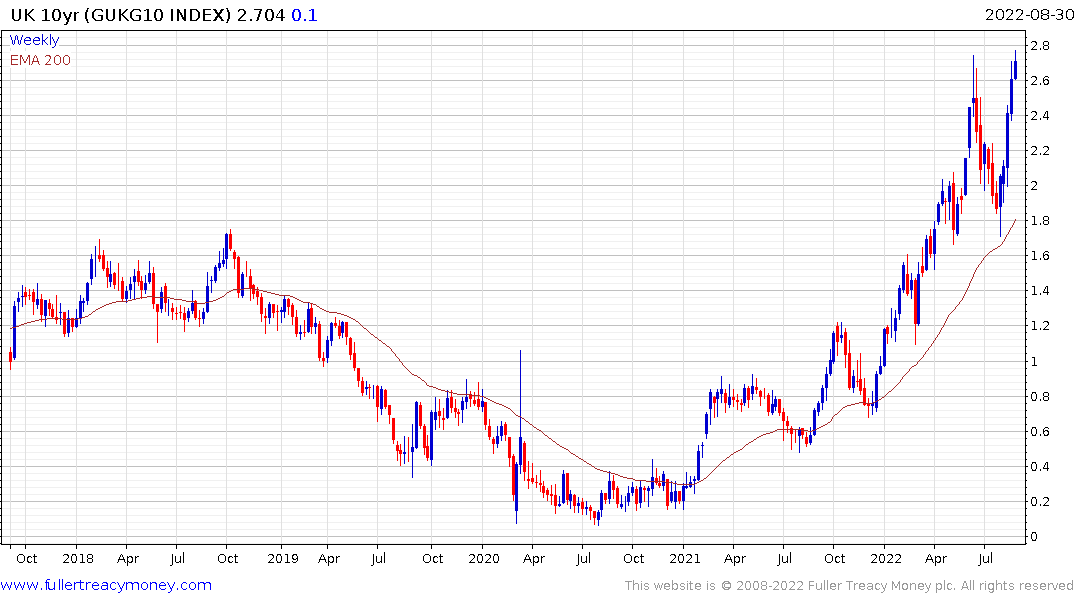
Task: Select the 2022 x-axis label
Action: (x=886, y=558)
